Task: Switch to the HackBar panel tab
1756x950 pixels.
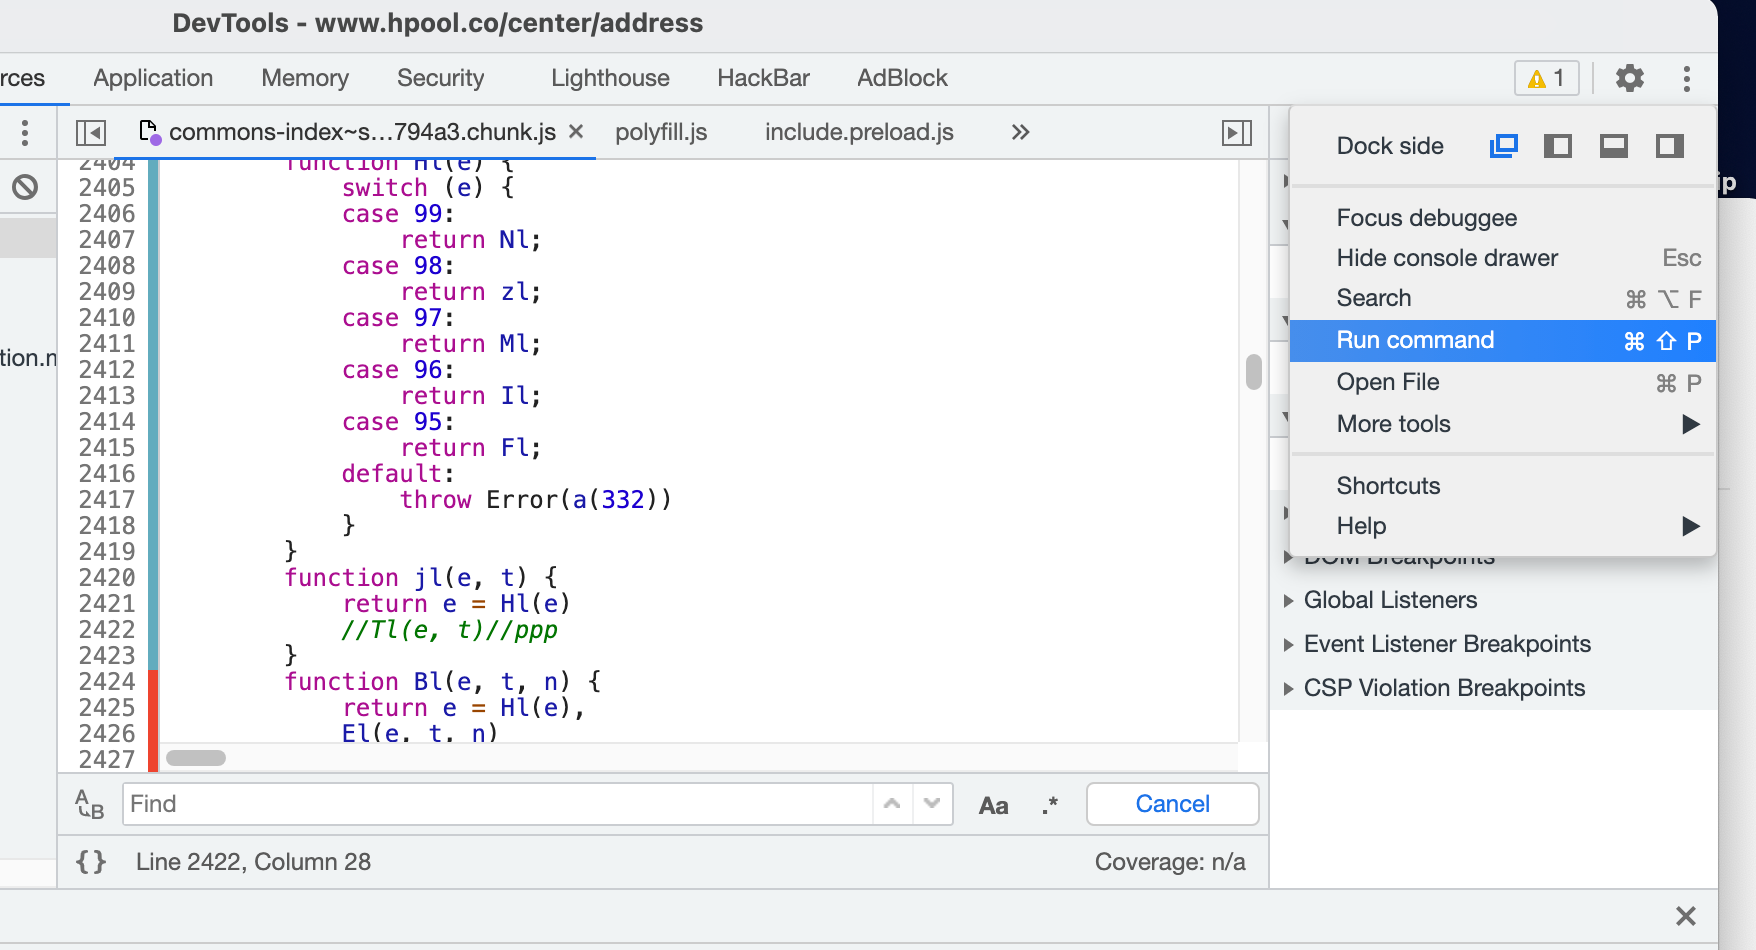Action: 763,78
